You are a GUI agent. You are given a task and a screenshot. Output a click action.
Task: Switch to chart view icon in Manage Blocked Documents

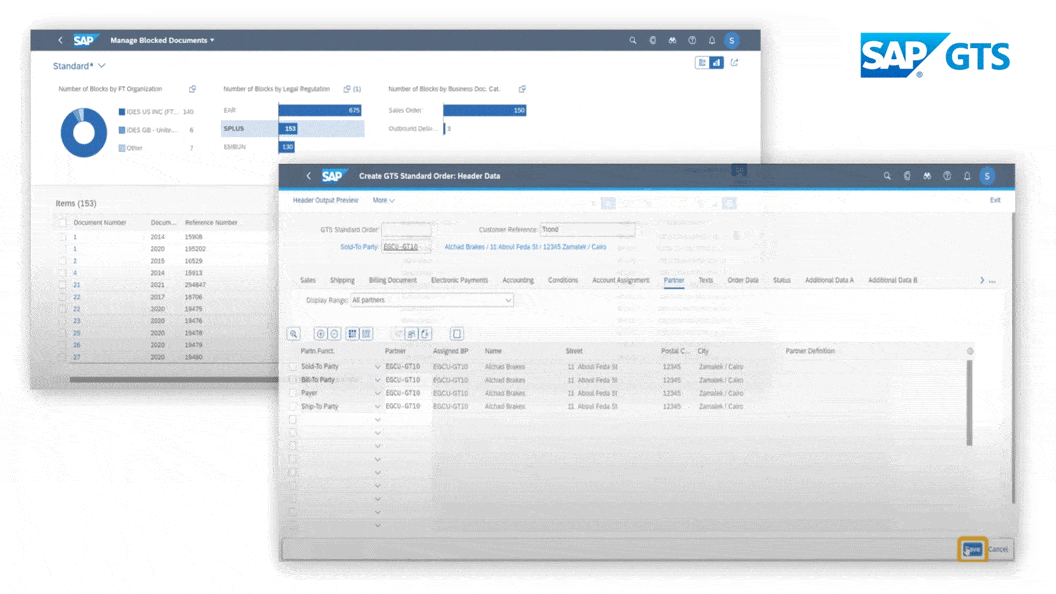(717, 63)
